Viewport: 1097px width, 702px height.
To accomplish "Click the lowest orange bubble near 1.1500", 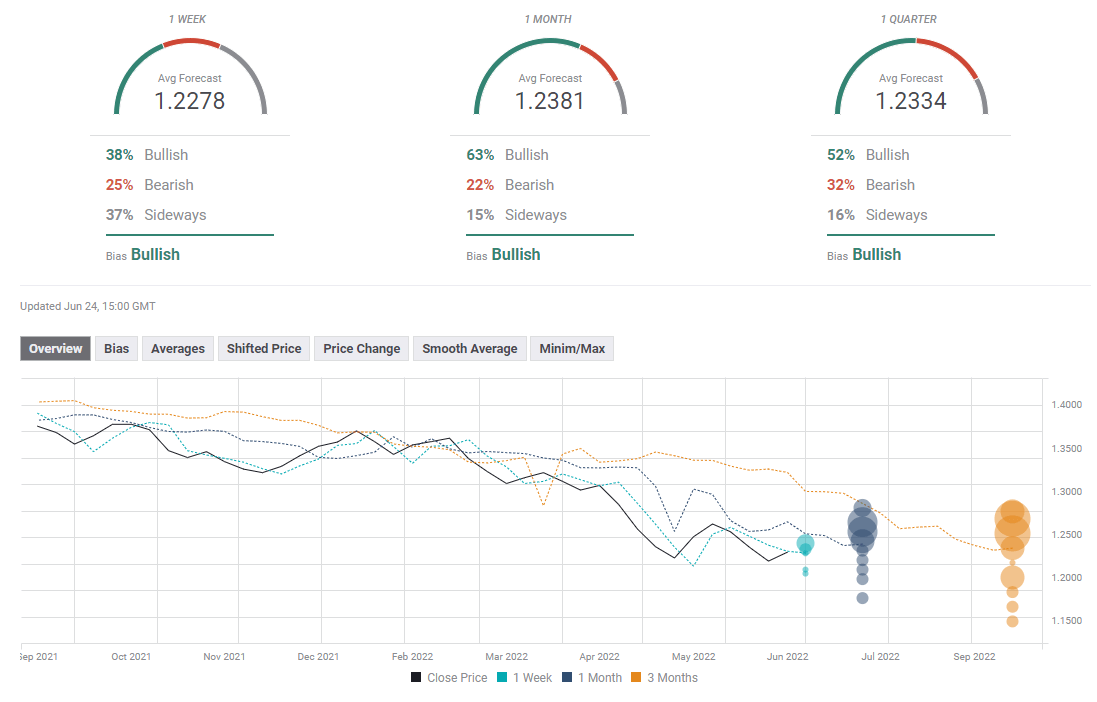I will point(1012,621).
